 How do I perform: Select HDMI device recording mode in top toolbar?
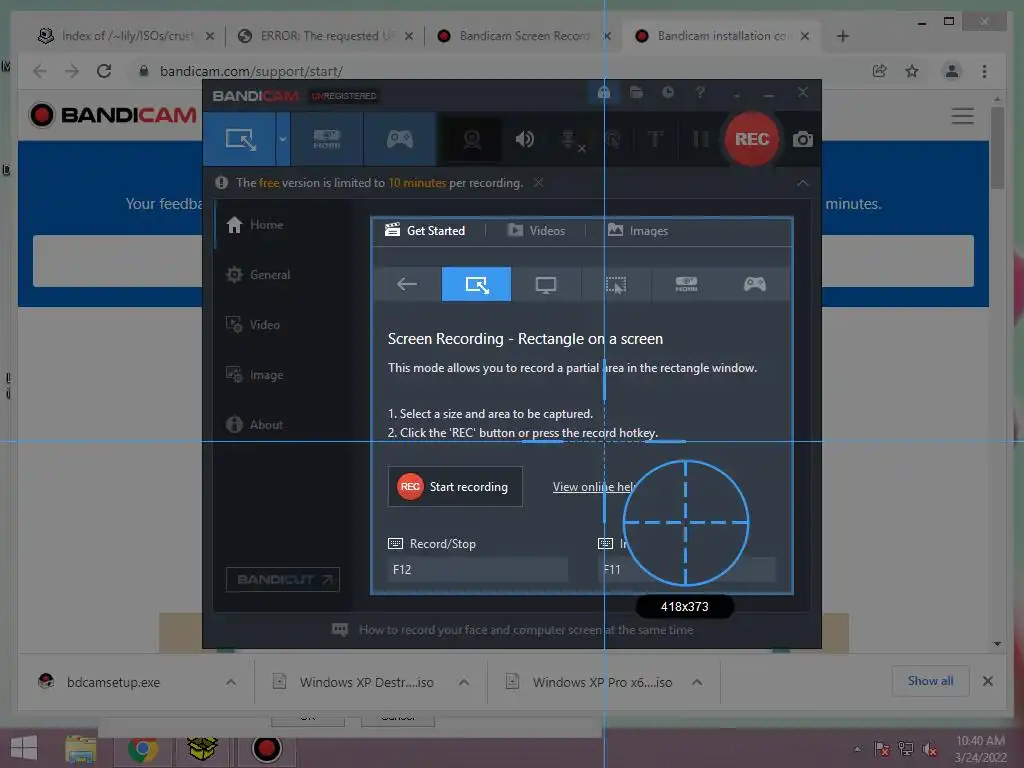(x=327, y=139)
